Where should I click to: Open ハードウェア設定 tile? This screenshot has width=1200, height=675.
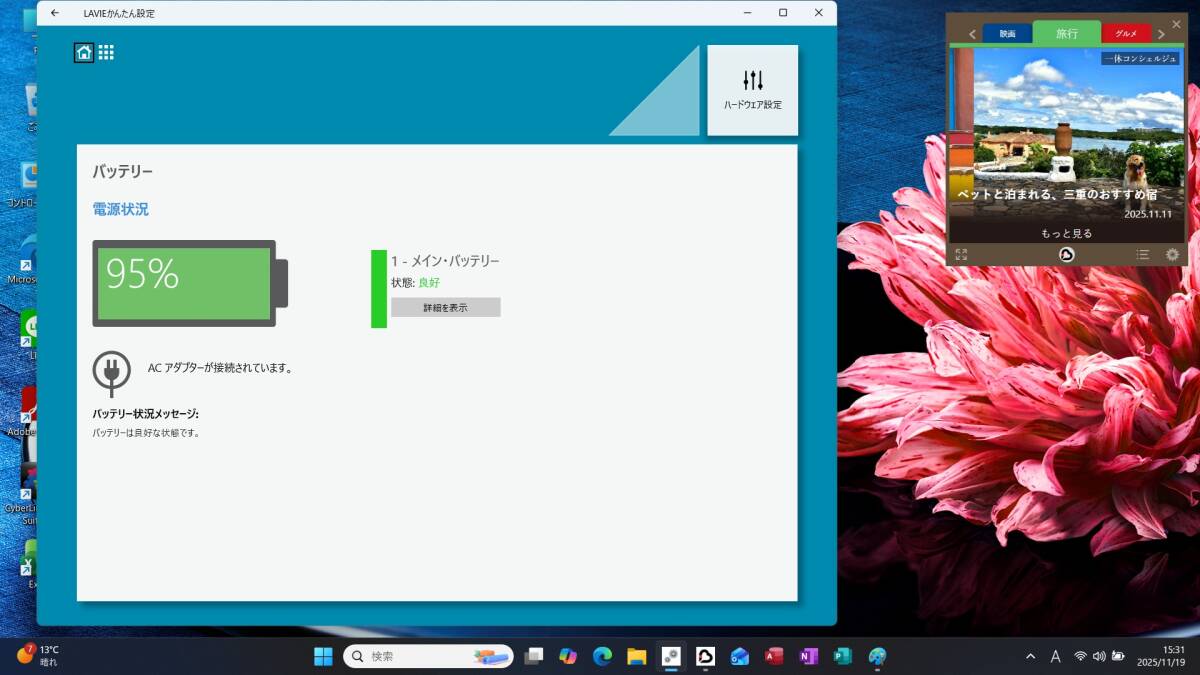(x=752, y=90)
